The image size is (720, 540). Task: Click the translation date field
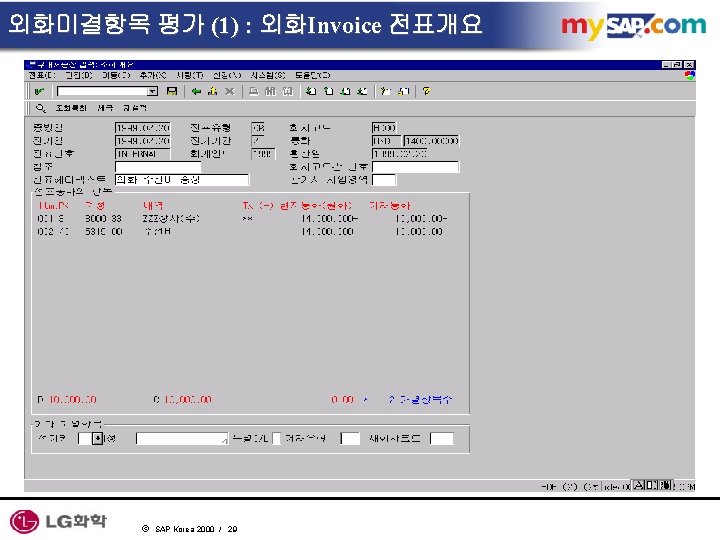pos(399,154)
